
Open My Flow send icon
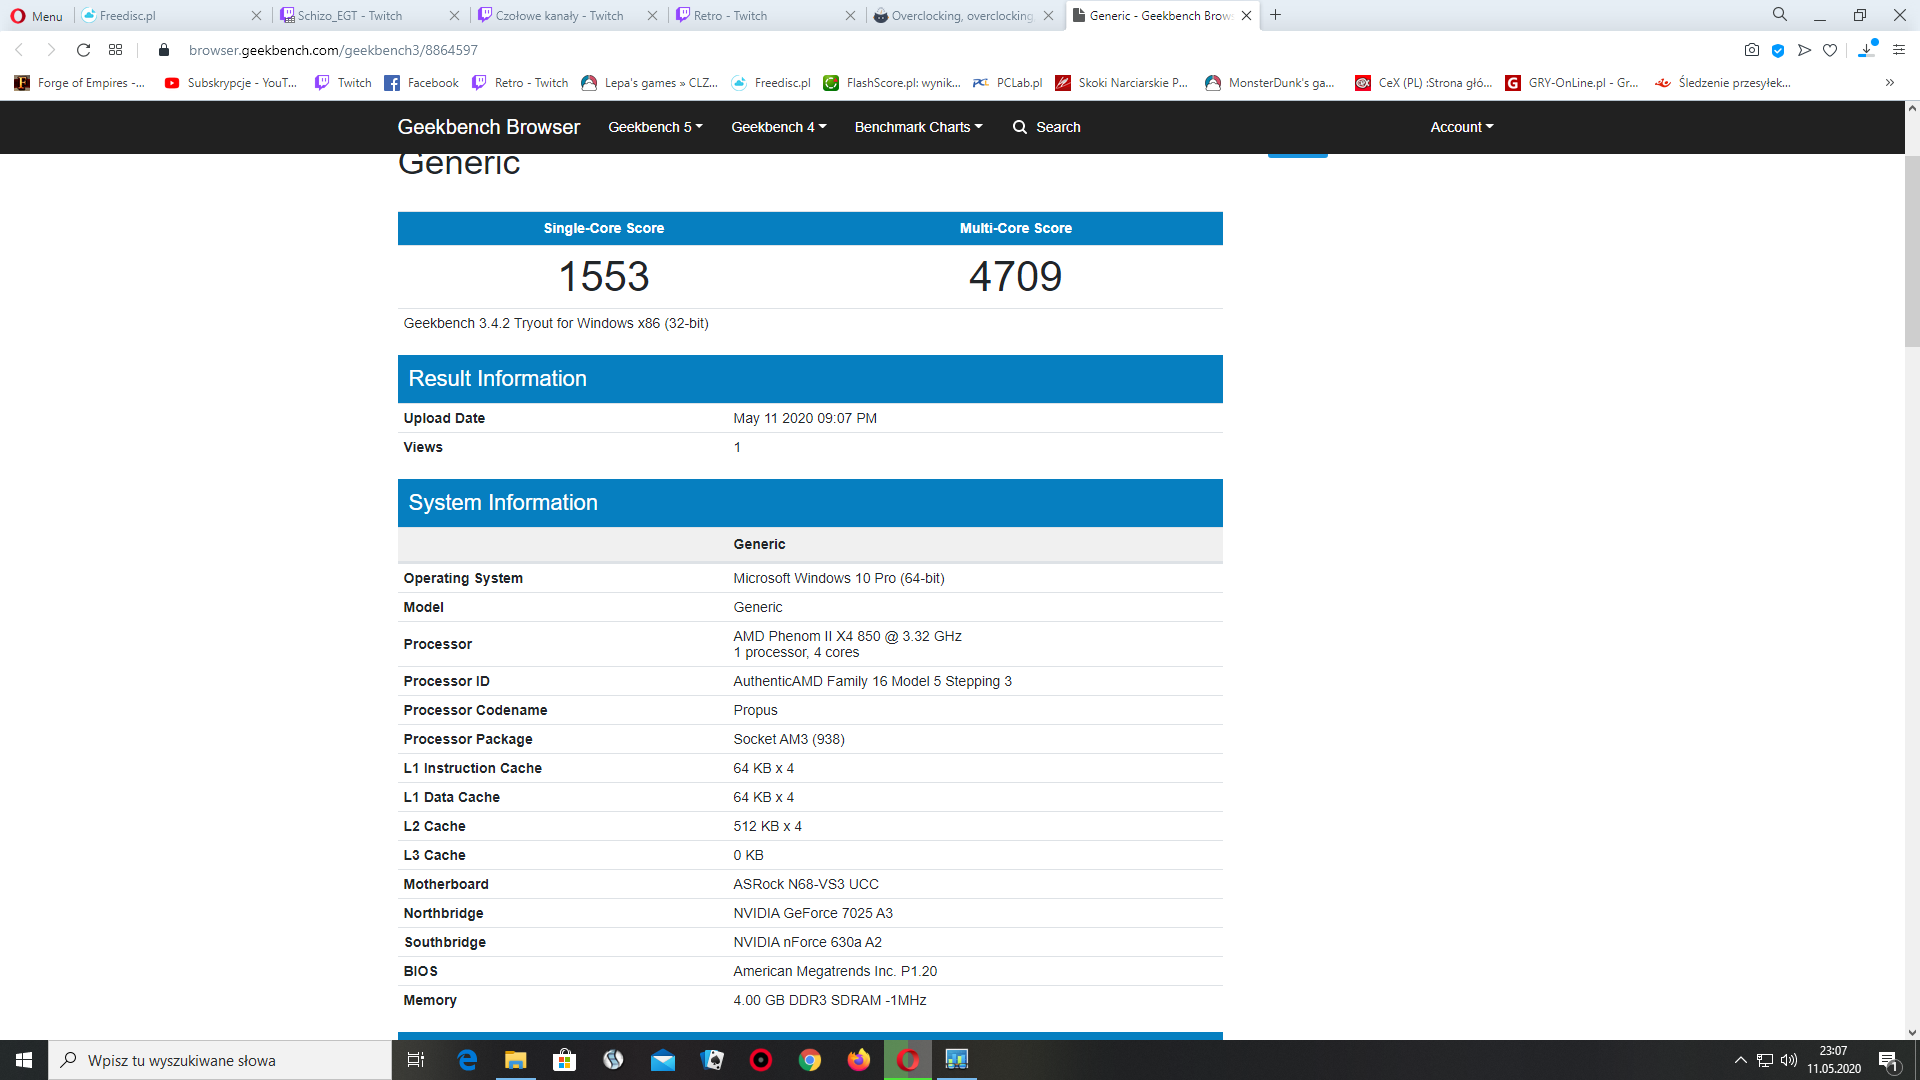point(1804,50)
